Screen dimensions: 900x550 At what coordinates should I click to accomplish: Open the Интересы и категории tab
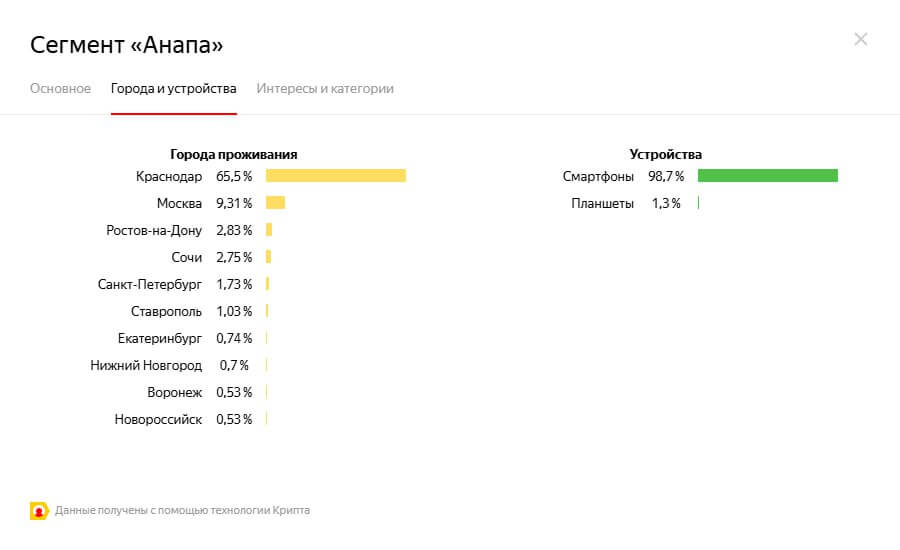pyautogui.click(x=325, y=88)
